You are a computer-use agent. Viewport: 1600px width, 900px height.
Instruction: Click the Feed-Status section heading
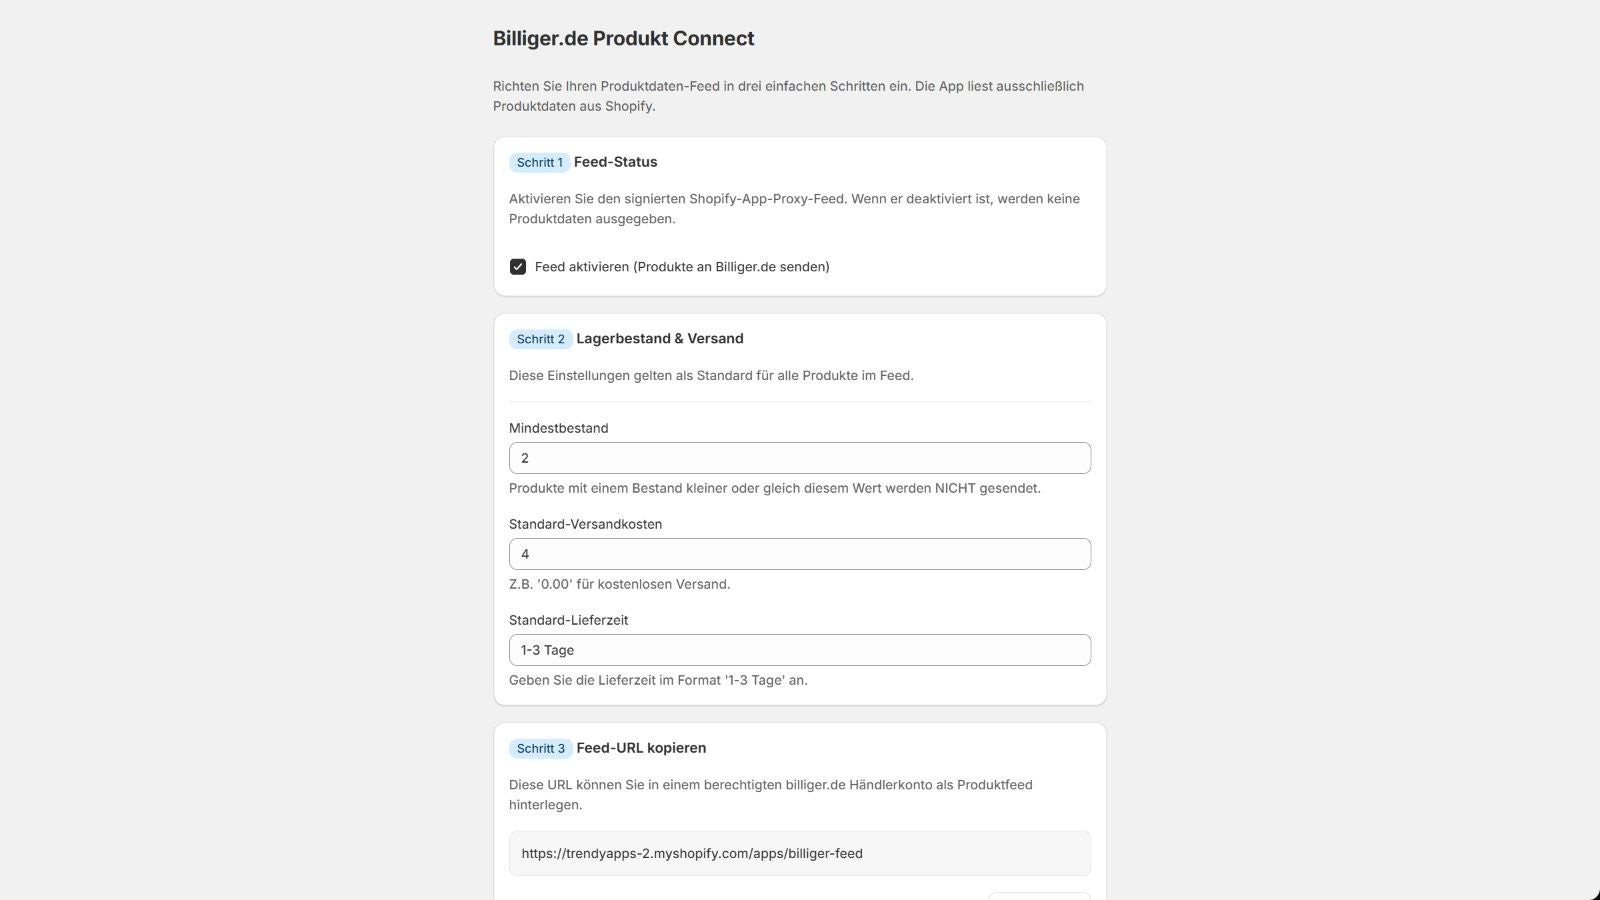(x=616, y=162)
